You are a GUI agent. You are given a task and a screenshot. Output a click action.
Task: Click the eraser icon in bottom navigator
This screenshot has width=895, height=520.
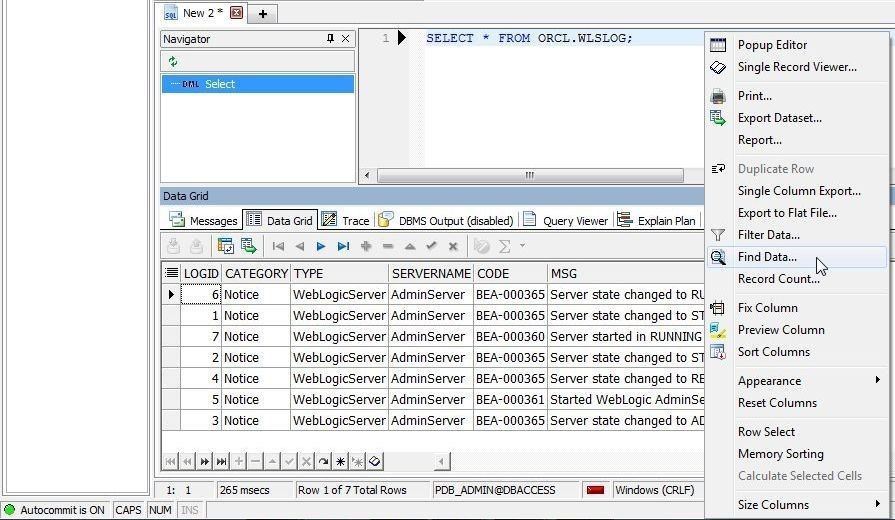click(x=374, y=461)
